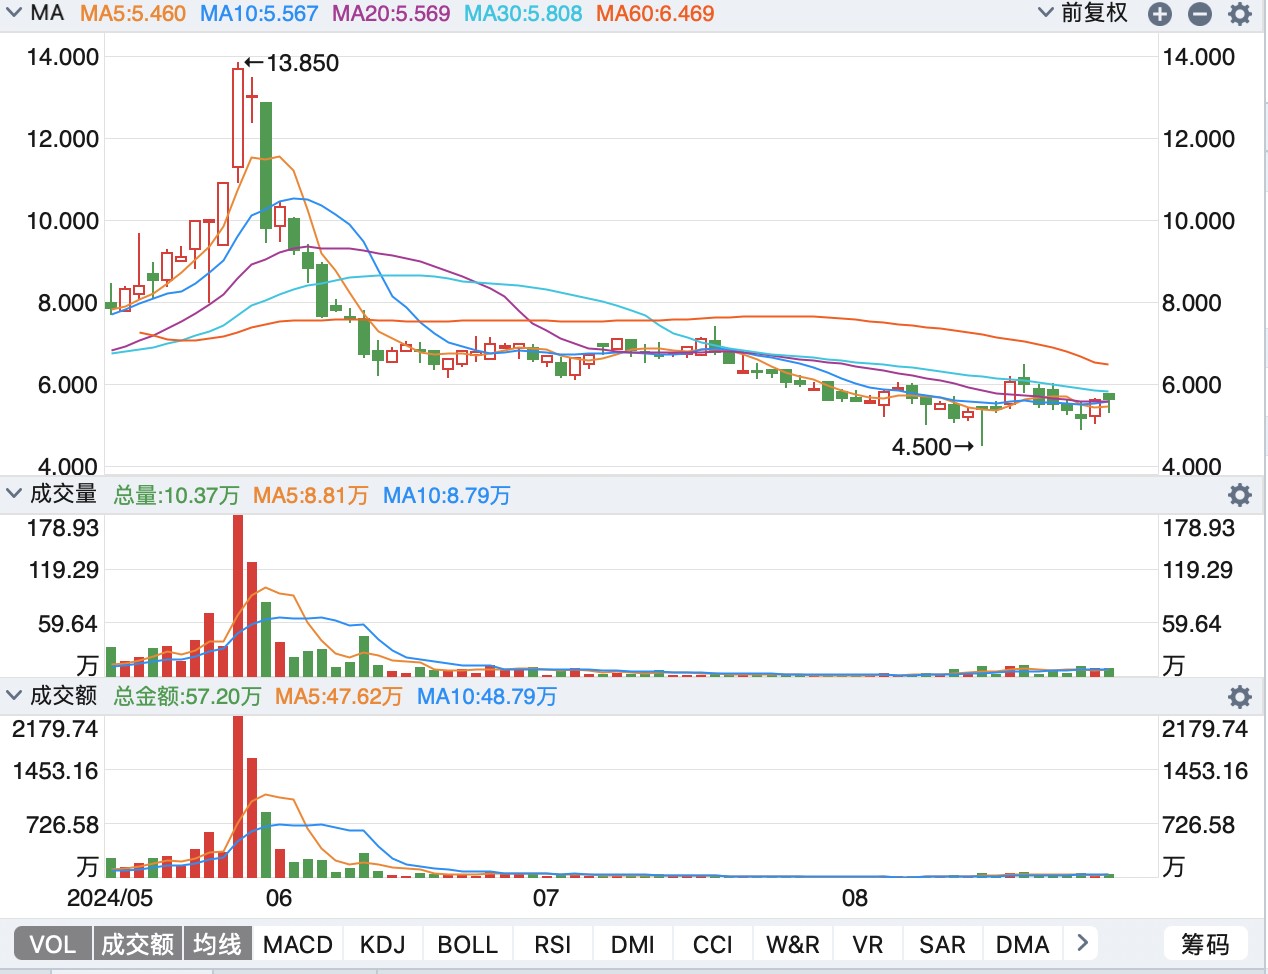Click the zoom in plus icon
The width and height of the screenshot is (1268, 974).
(1160, 14)
